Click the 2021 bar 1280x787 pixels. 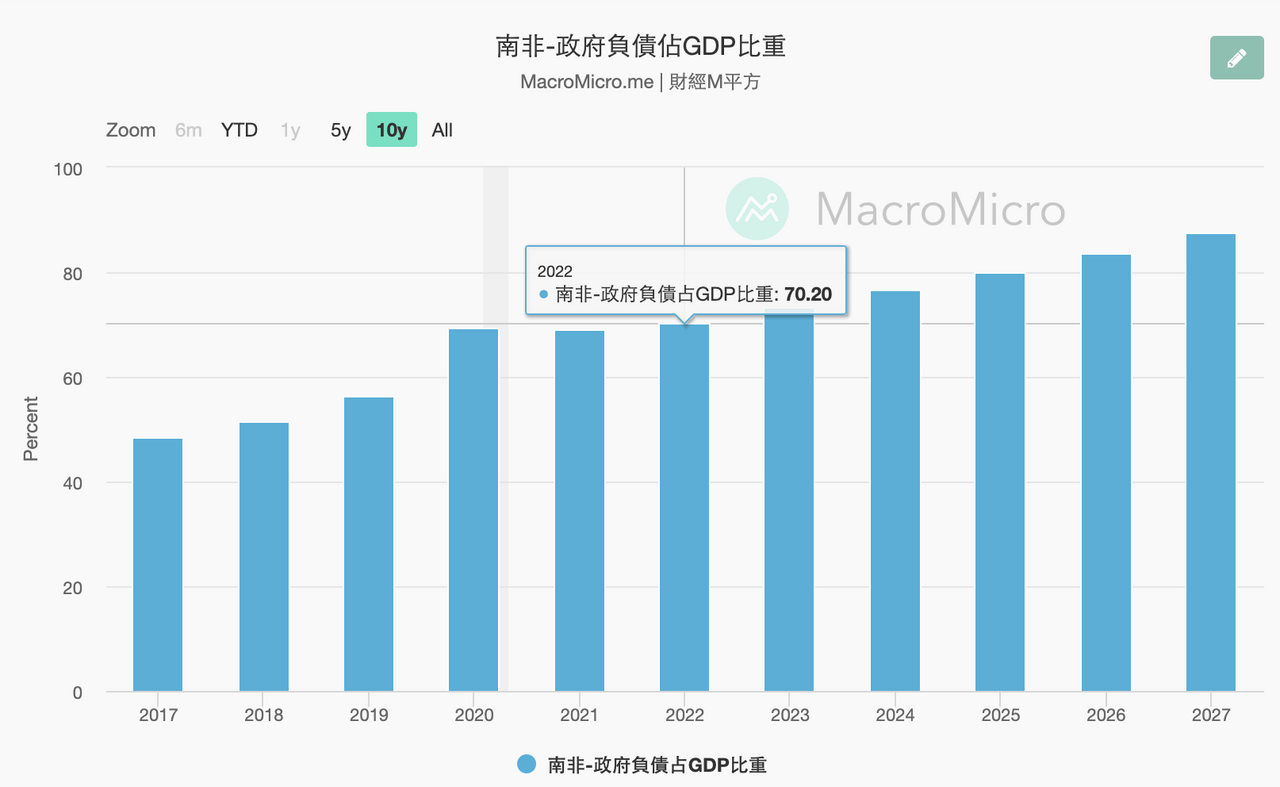click(580, 511)
